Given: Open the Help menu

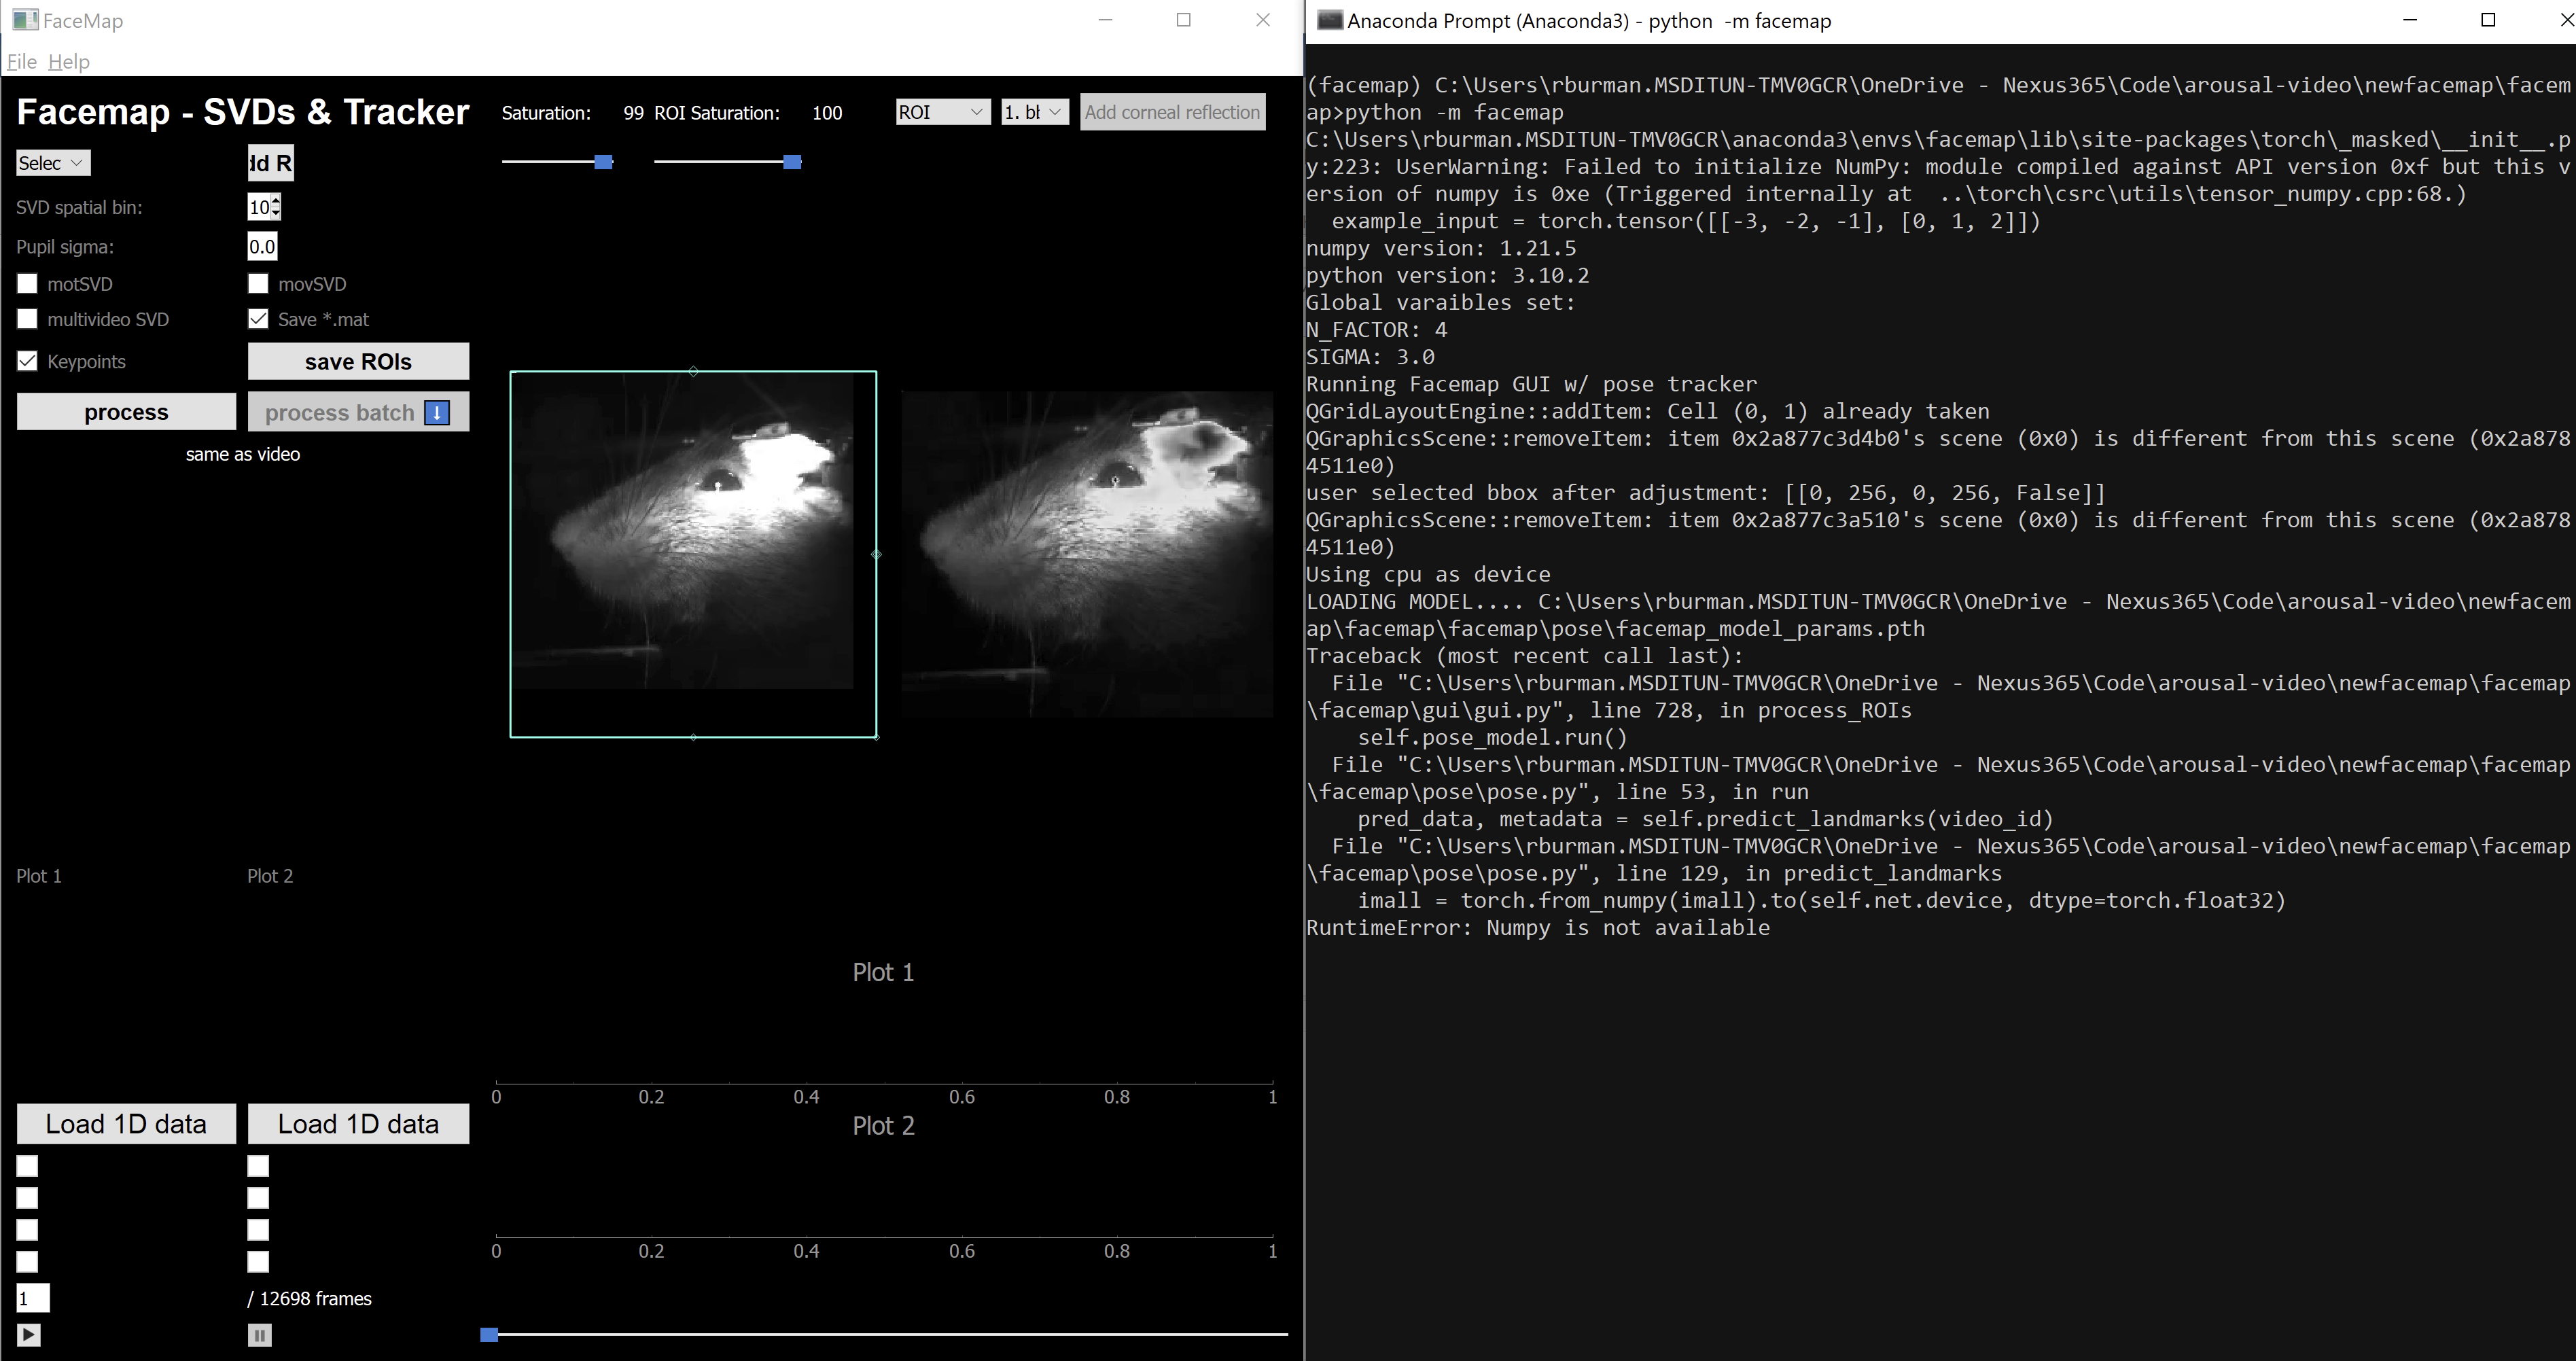Looking at the screenshot, I should 68,61.
